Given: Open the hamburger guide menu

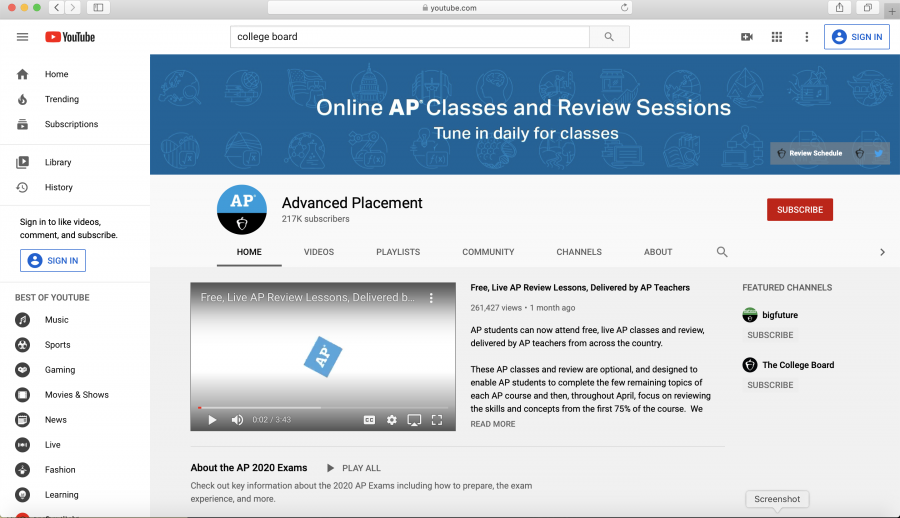Looking at the screenshot, I should [22, 37].
